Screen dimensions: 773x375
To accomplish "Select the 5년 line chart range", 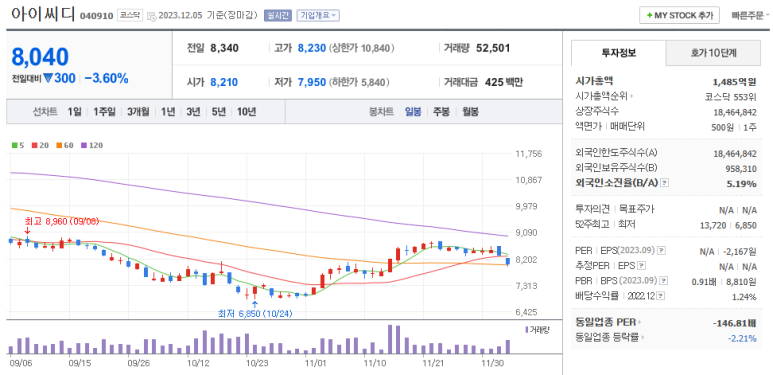I will (218, 111).
